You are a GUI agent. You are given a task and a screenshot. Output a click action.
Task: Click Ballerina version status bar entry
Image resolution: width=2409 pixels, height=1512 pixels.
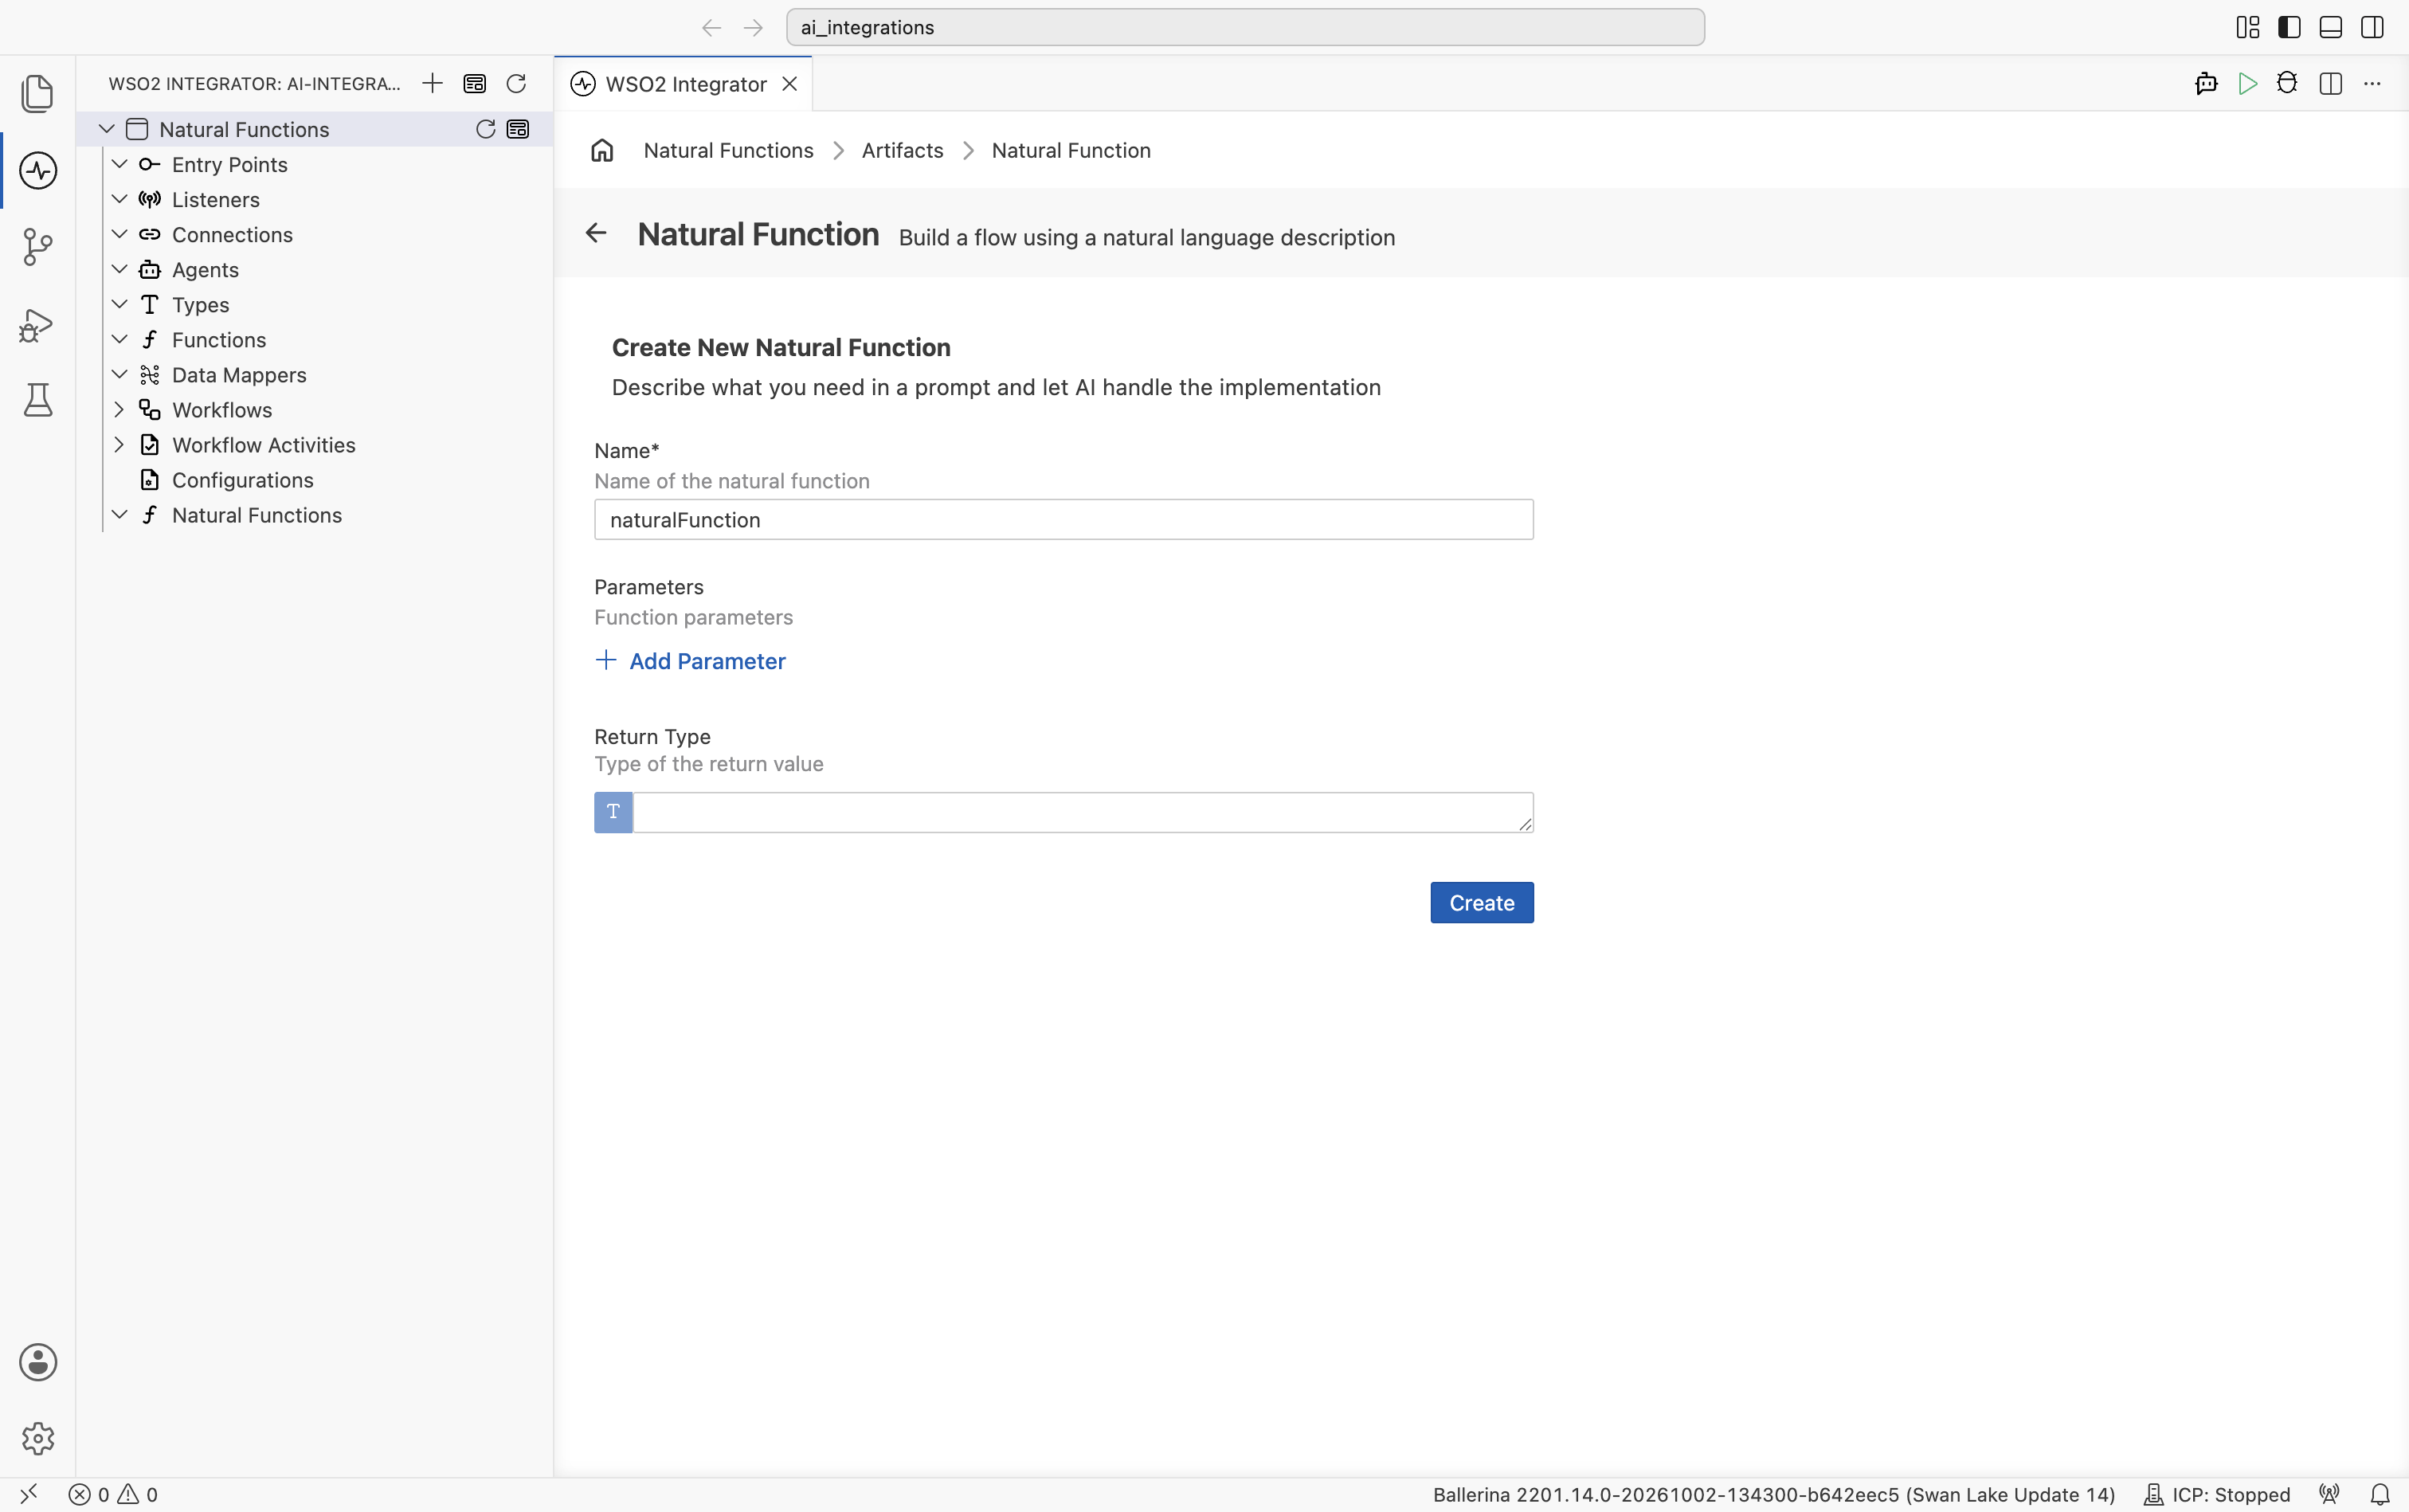(1773, 1494)
